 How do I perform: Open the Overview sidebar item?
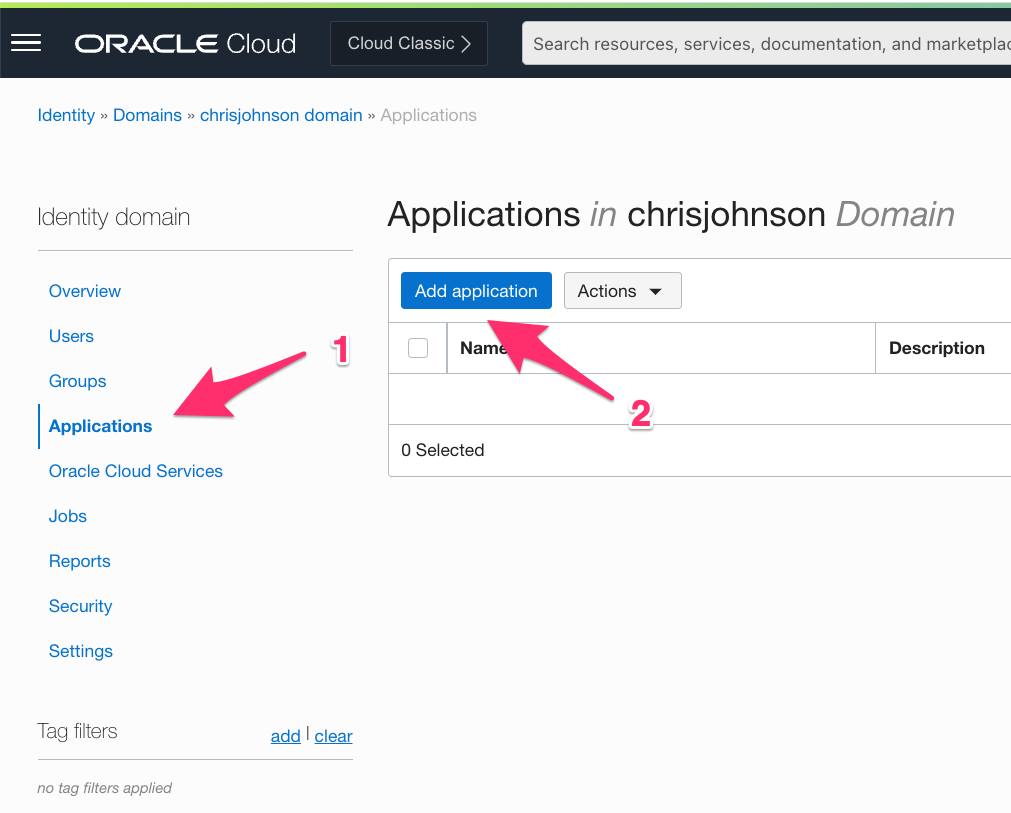coord(85,291)
